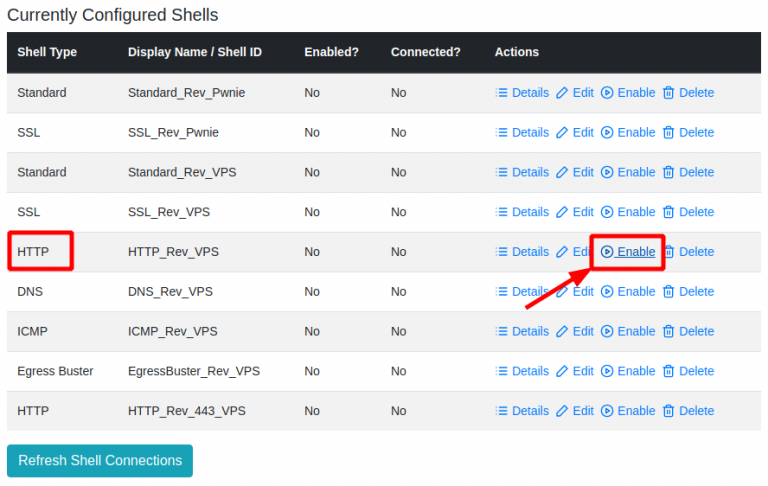
Task: Open Details link for SSL_Rev_VPS
Action: [530, 212]
